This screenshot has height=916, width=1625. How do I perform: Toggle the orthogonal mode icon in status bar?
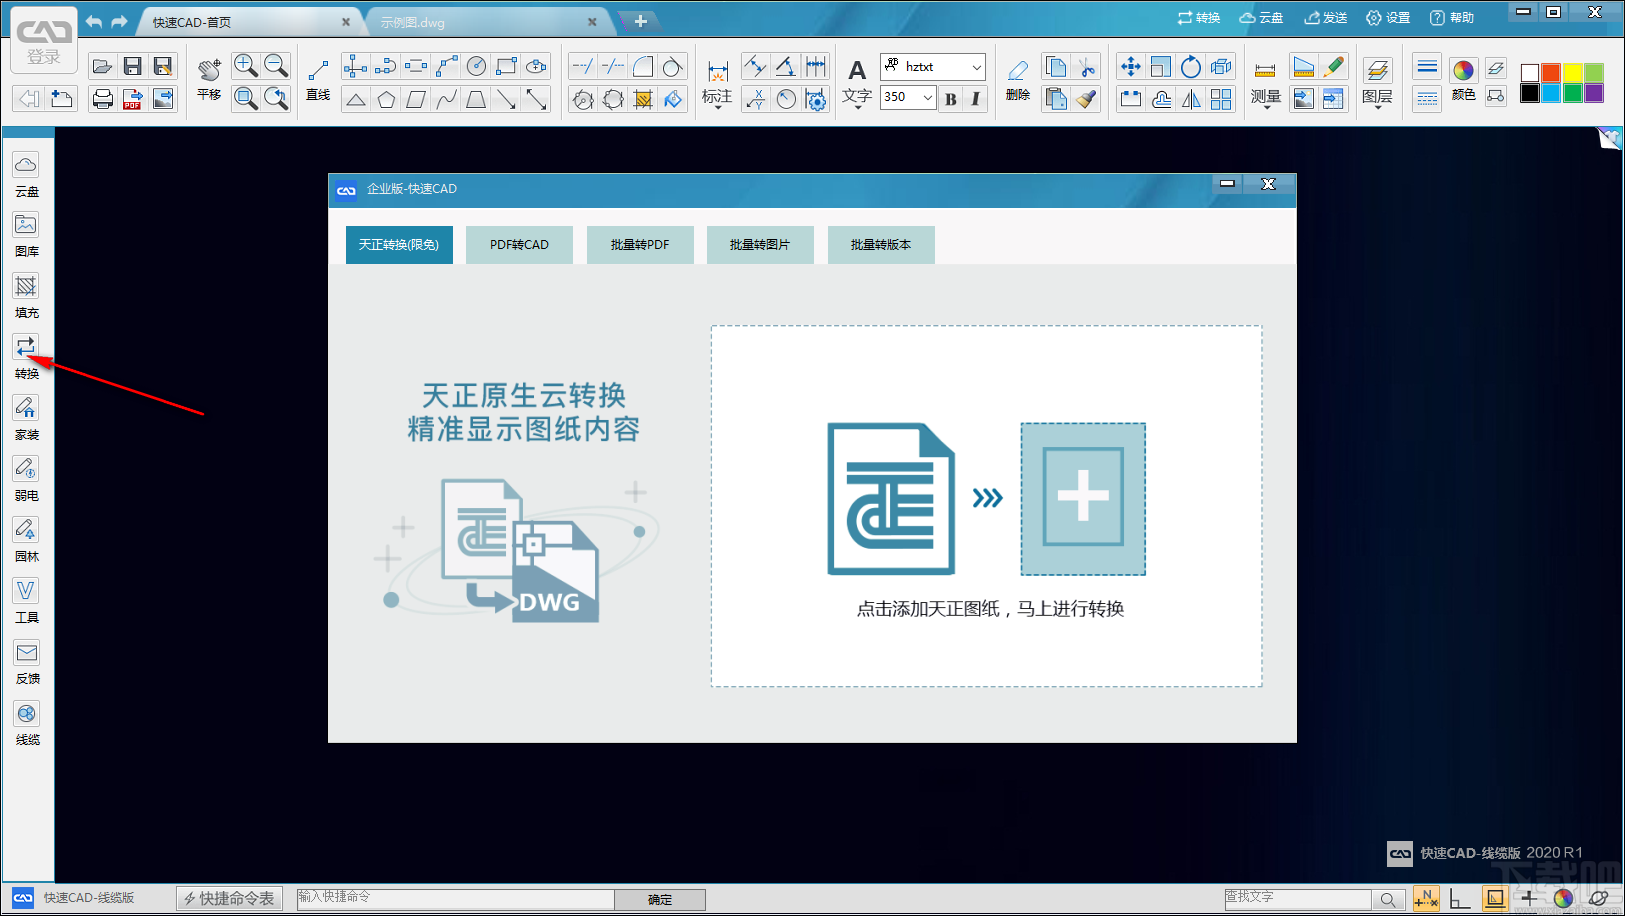[1460, 898]
